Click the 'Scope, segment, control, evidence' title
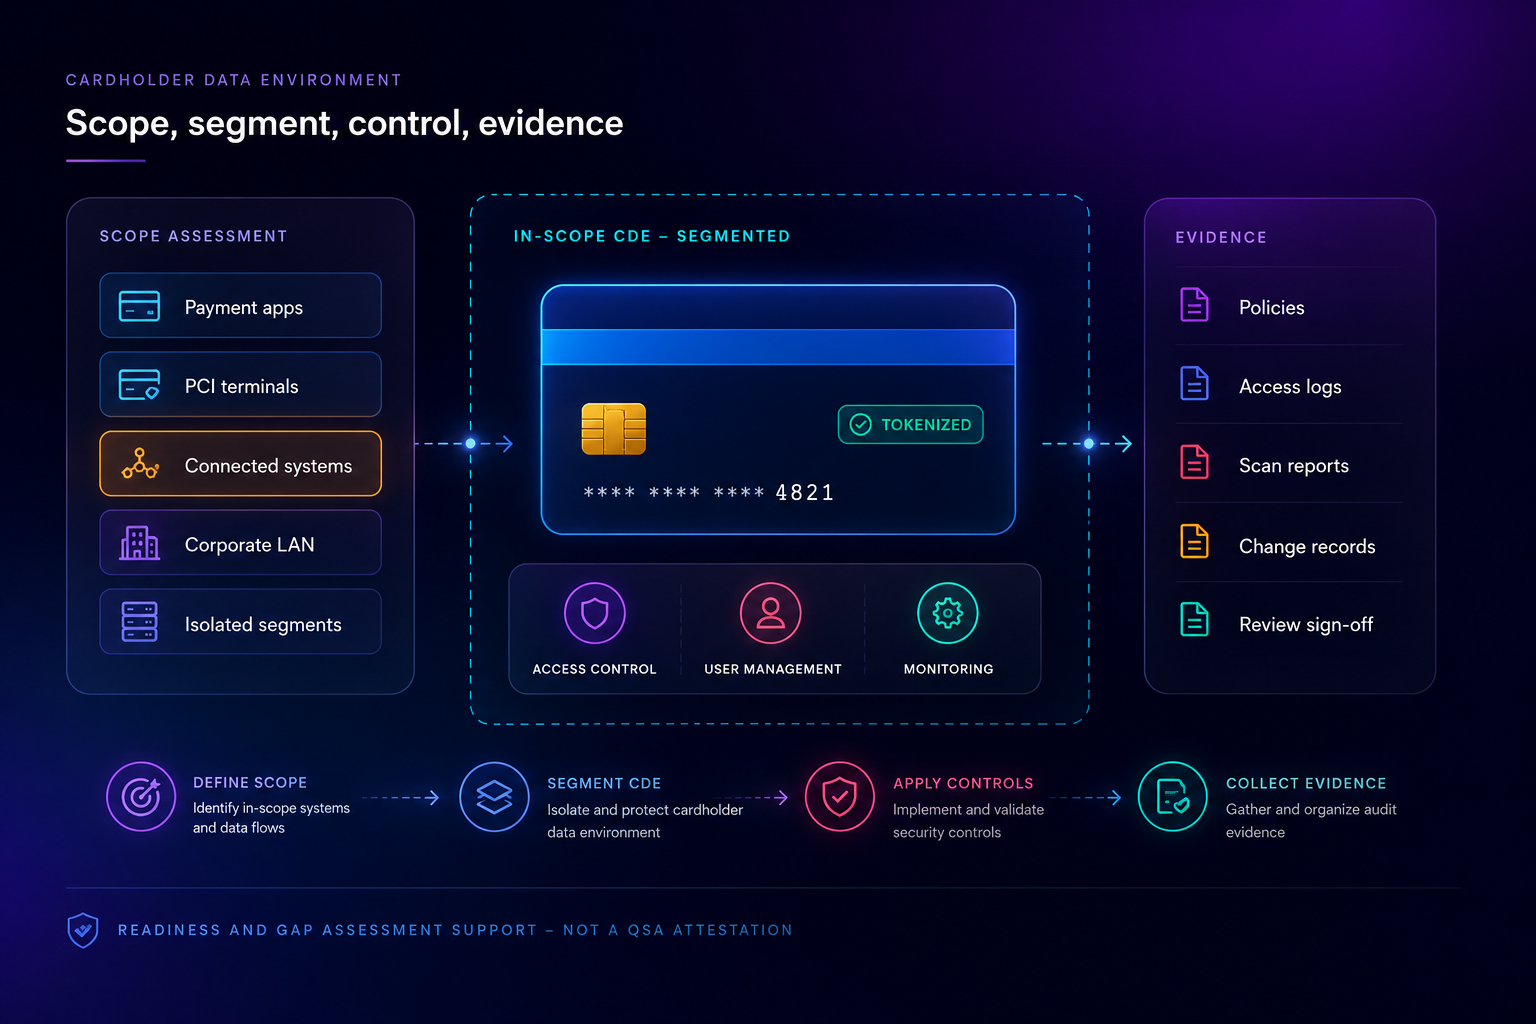This screenshot has width=1536, height=1024. [344, 123]
